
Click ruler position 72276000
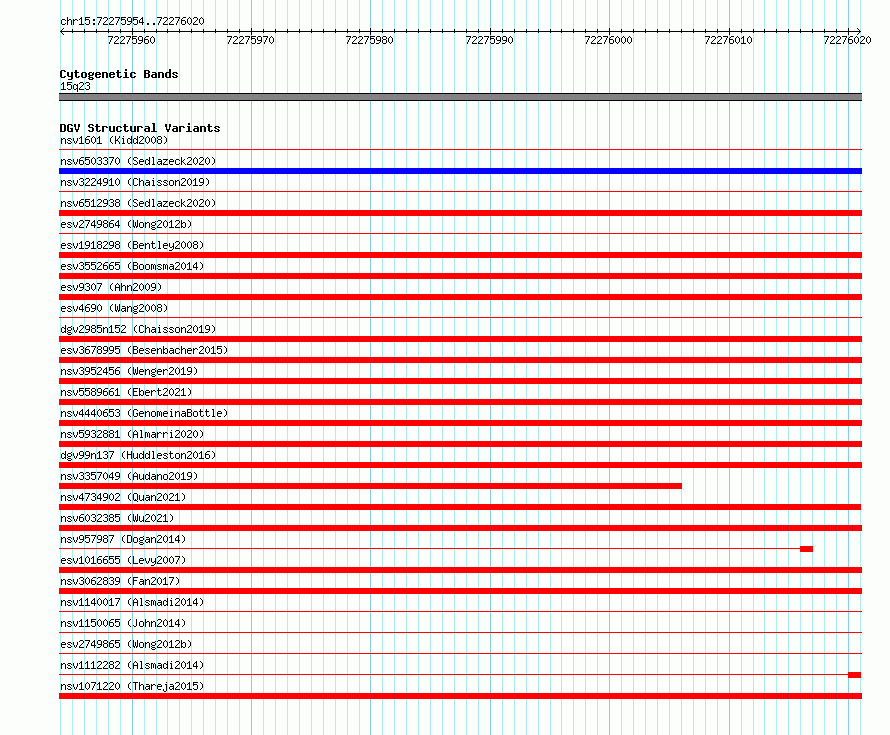pyautogui.click(x=608, y=40)
